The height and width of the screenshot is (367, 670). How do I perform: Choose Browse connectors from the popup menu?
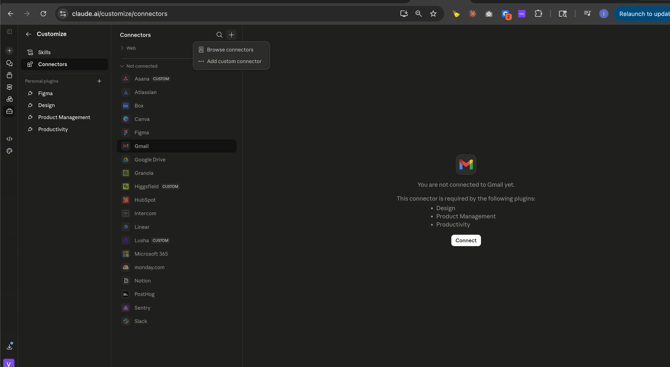point(231,50)
